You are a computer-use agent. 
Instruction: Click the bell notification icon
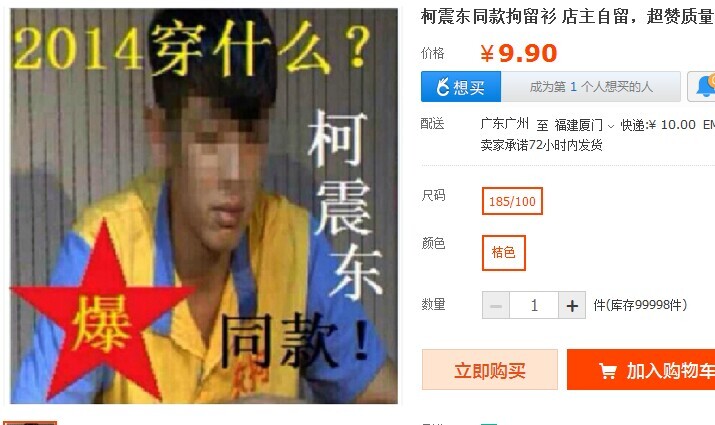click(x=705, y=86)
